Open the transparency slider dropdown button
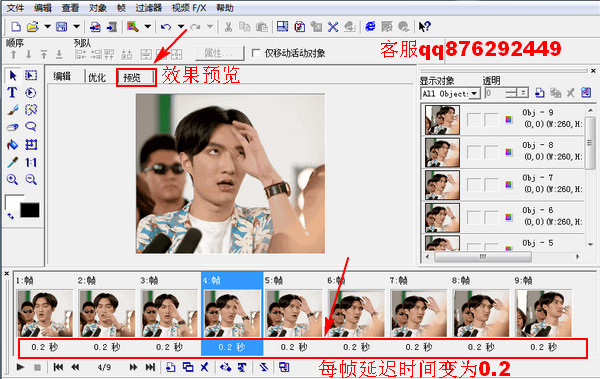 [524, 93]
